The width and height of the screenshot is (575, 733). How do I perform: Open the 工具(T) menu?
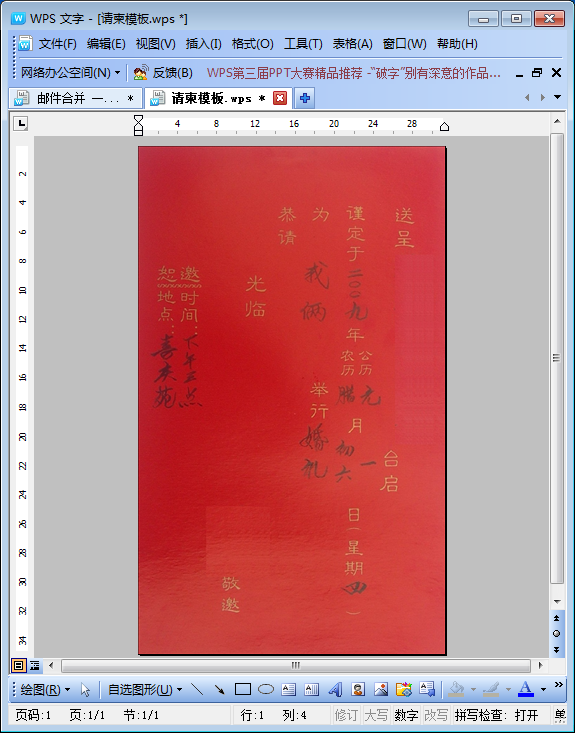[303, 44]
